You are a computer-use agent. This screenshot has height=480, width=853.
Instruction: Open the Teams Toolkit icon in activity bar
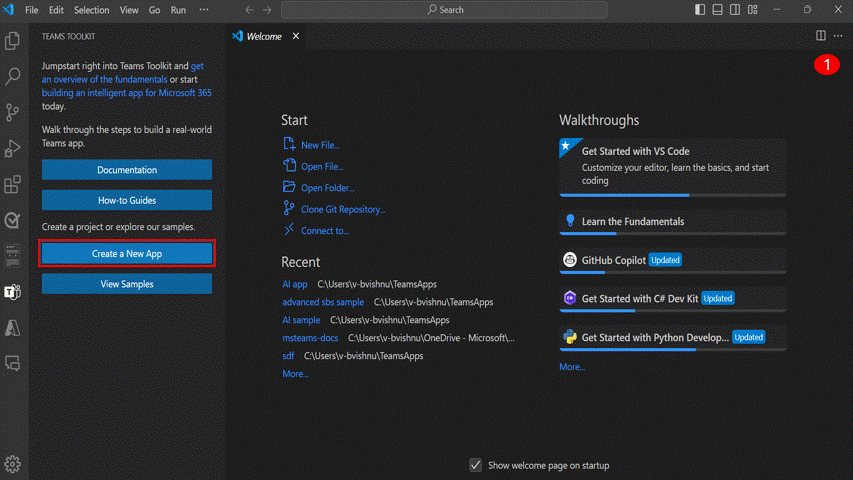tap(13, 292)
